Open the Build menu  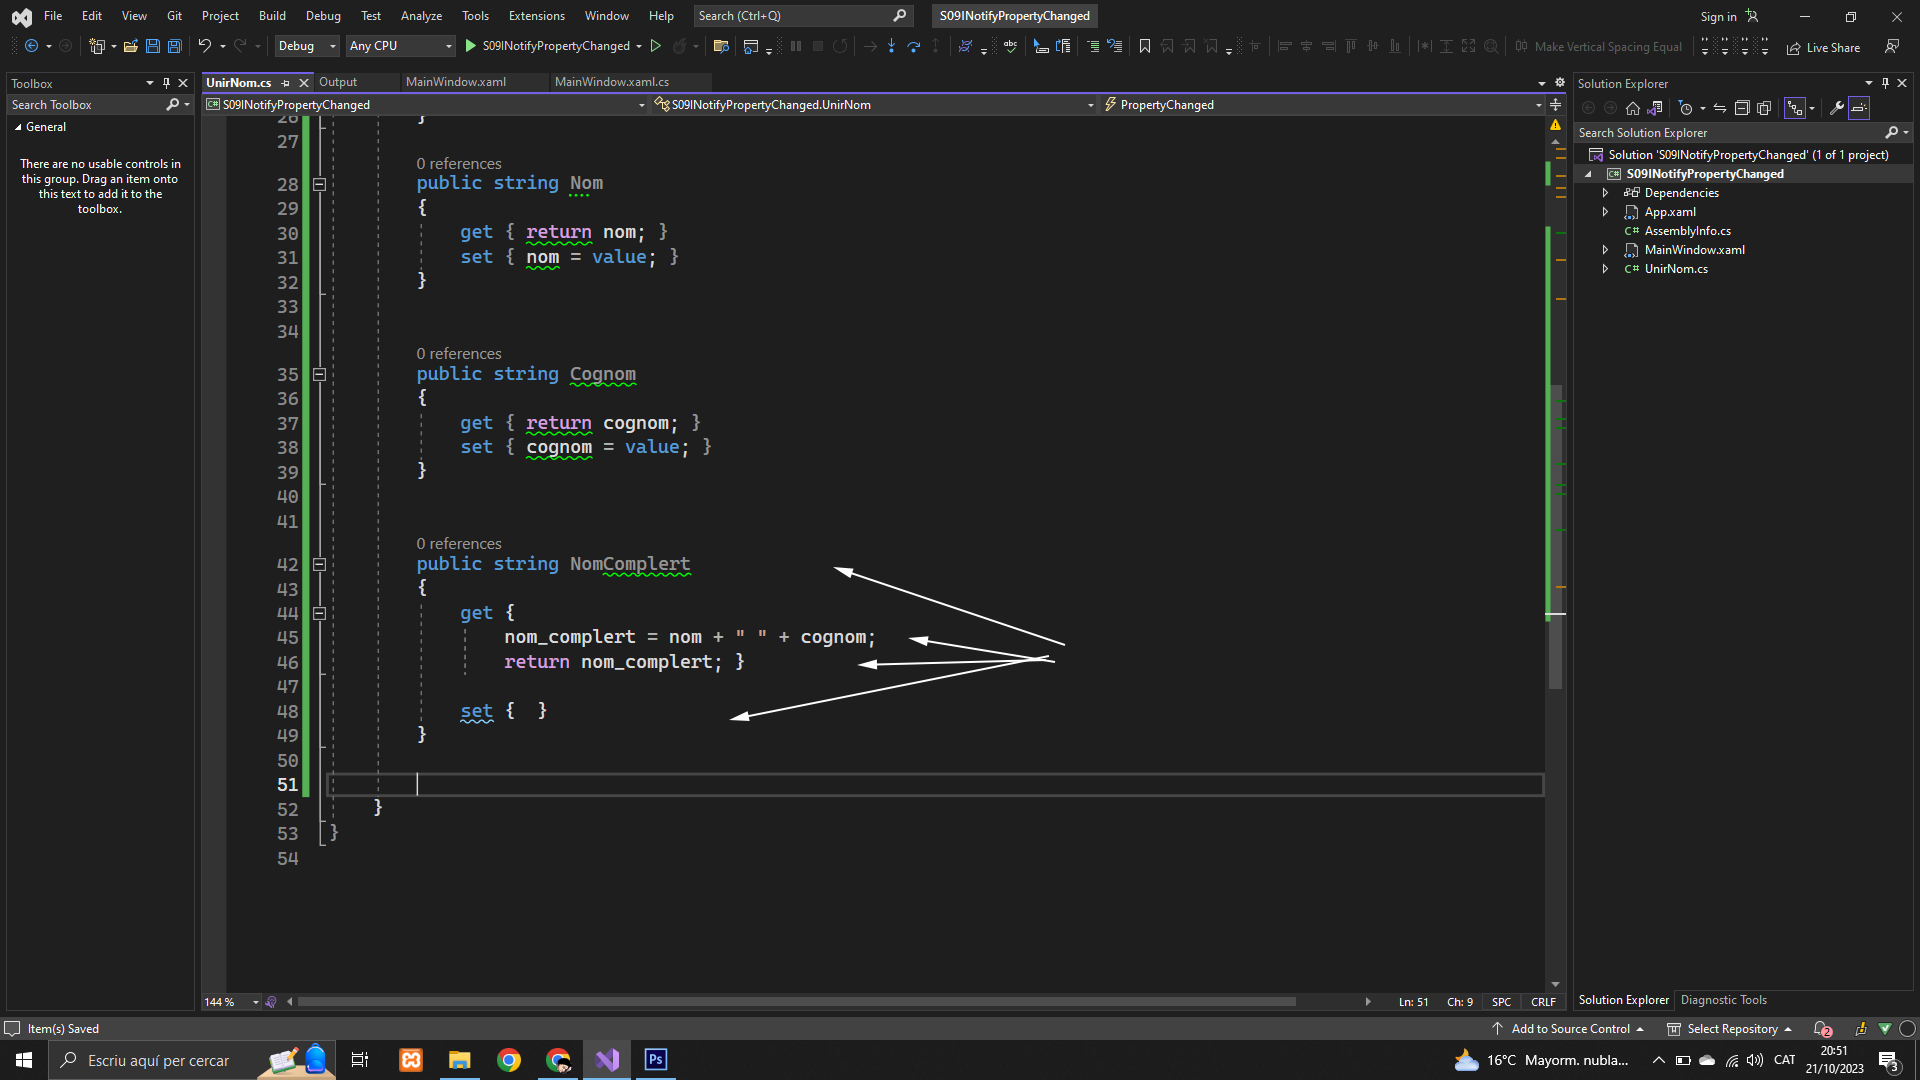coord(272,16)
